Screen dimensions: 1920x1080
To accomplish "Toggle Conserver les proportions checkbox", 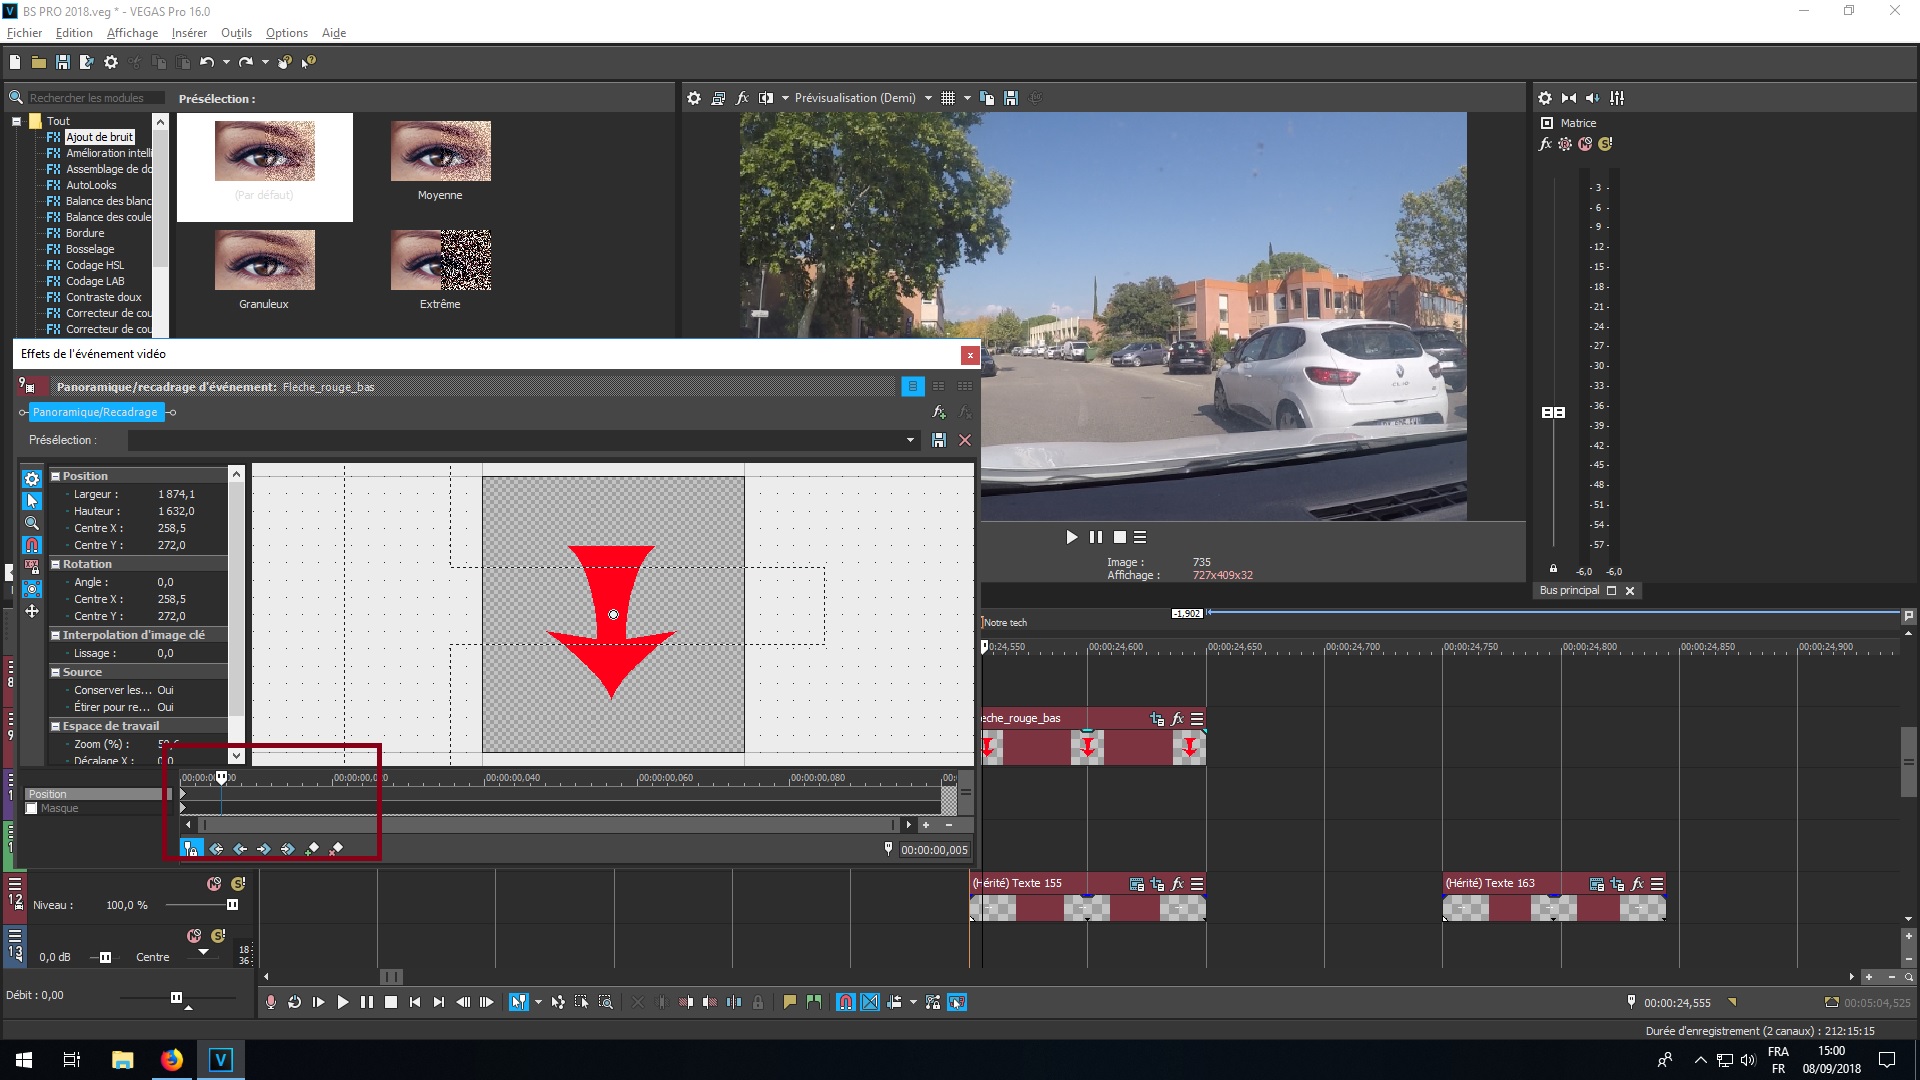I will [165, 690].
